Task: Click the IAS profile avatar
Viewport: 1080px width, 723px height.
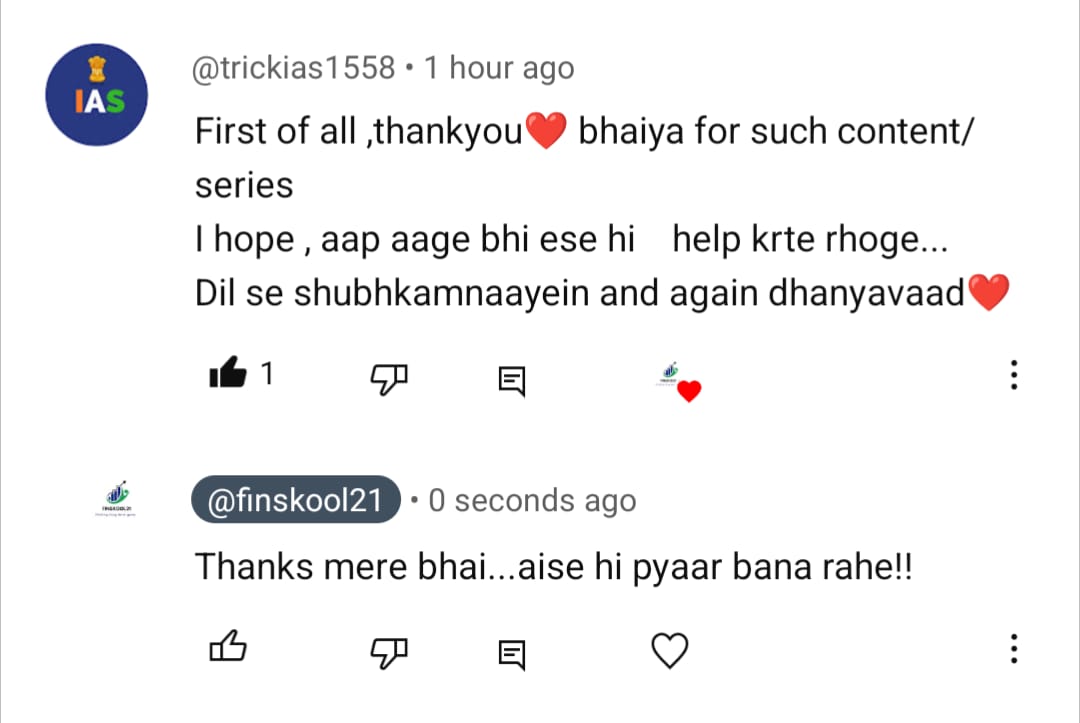Action: [97, 96]
